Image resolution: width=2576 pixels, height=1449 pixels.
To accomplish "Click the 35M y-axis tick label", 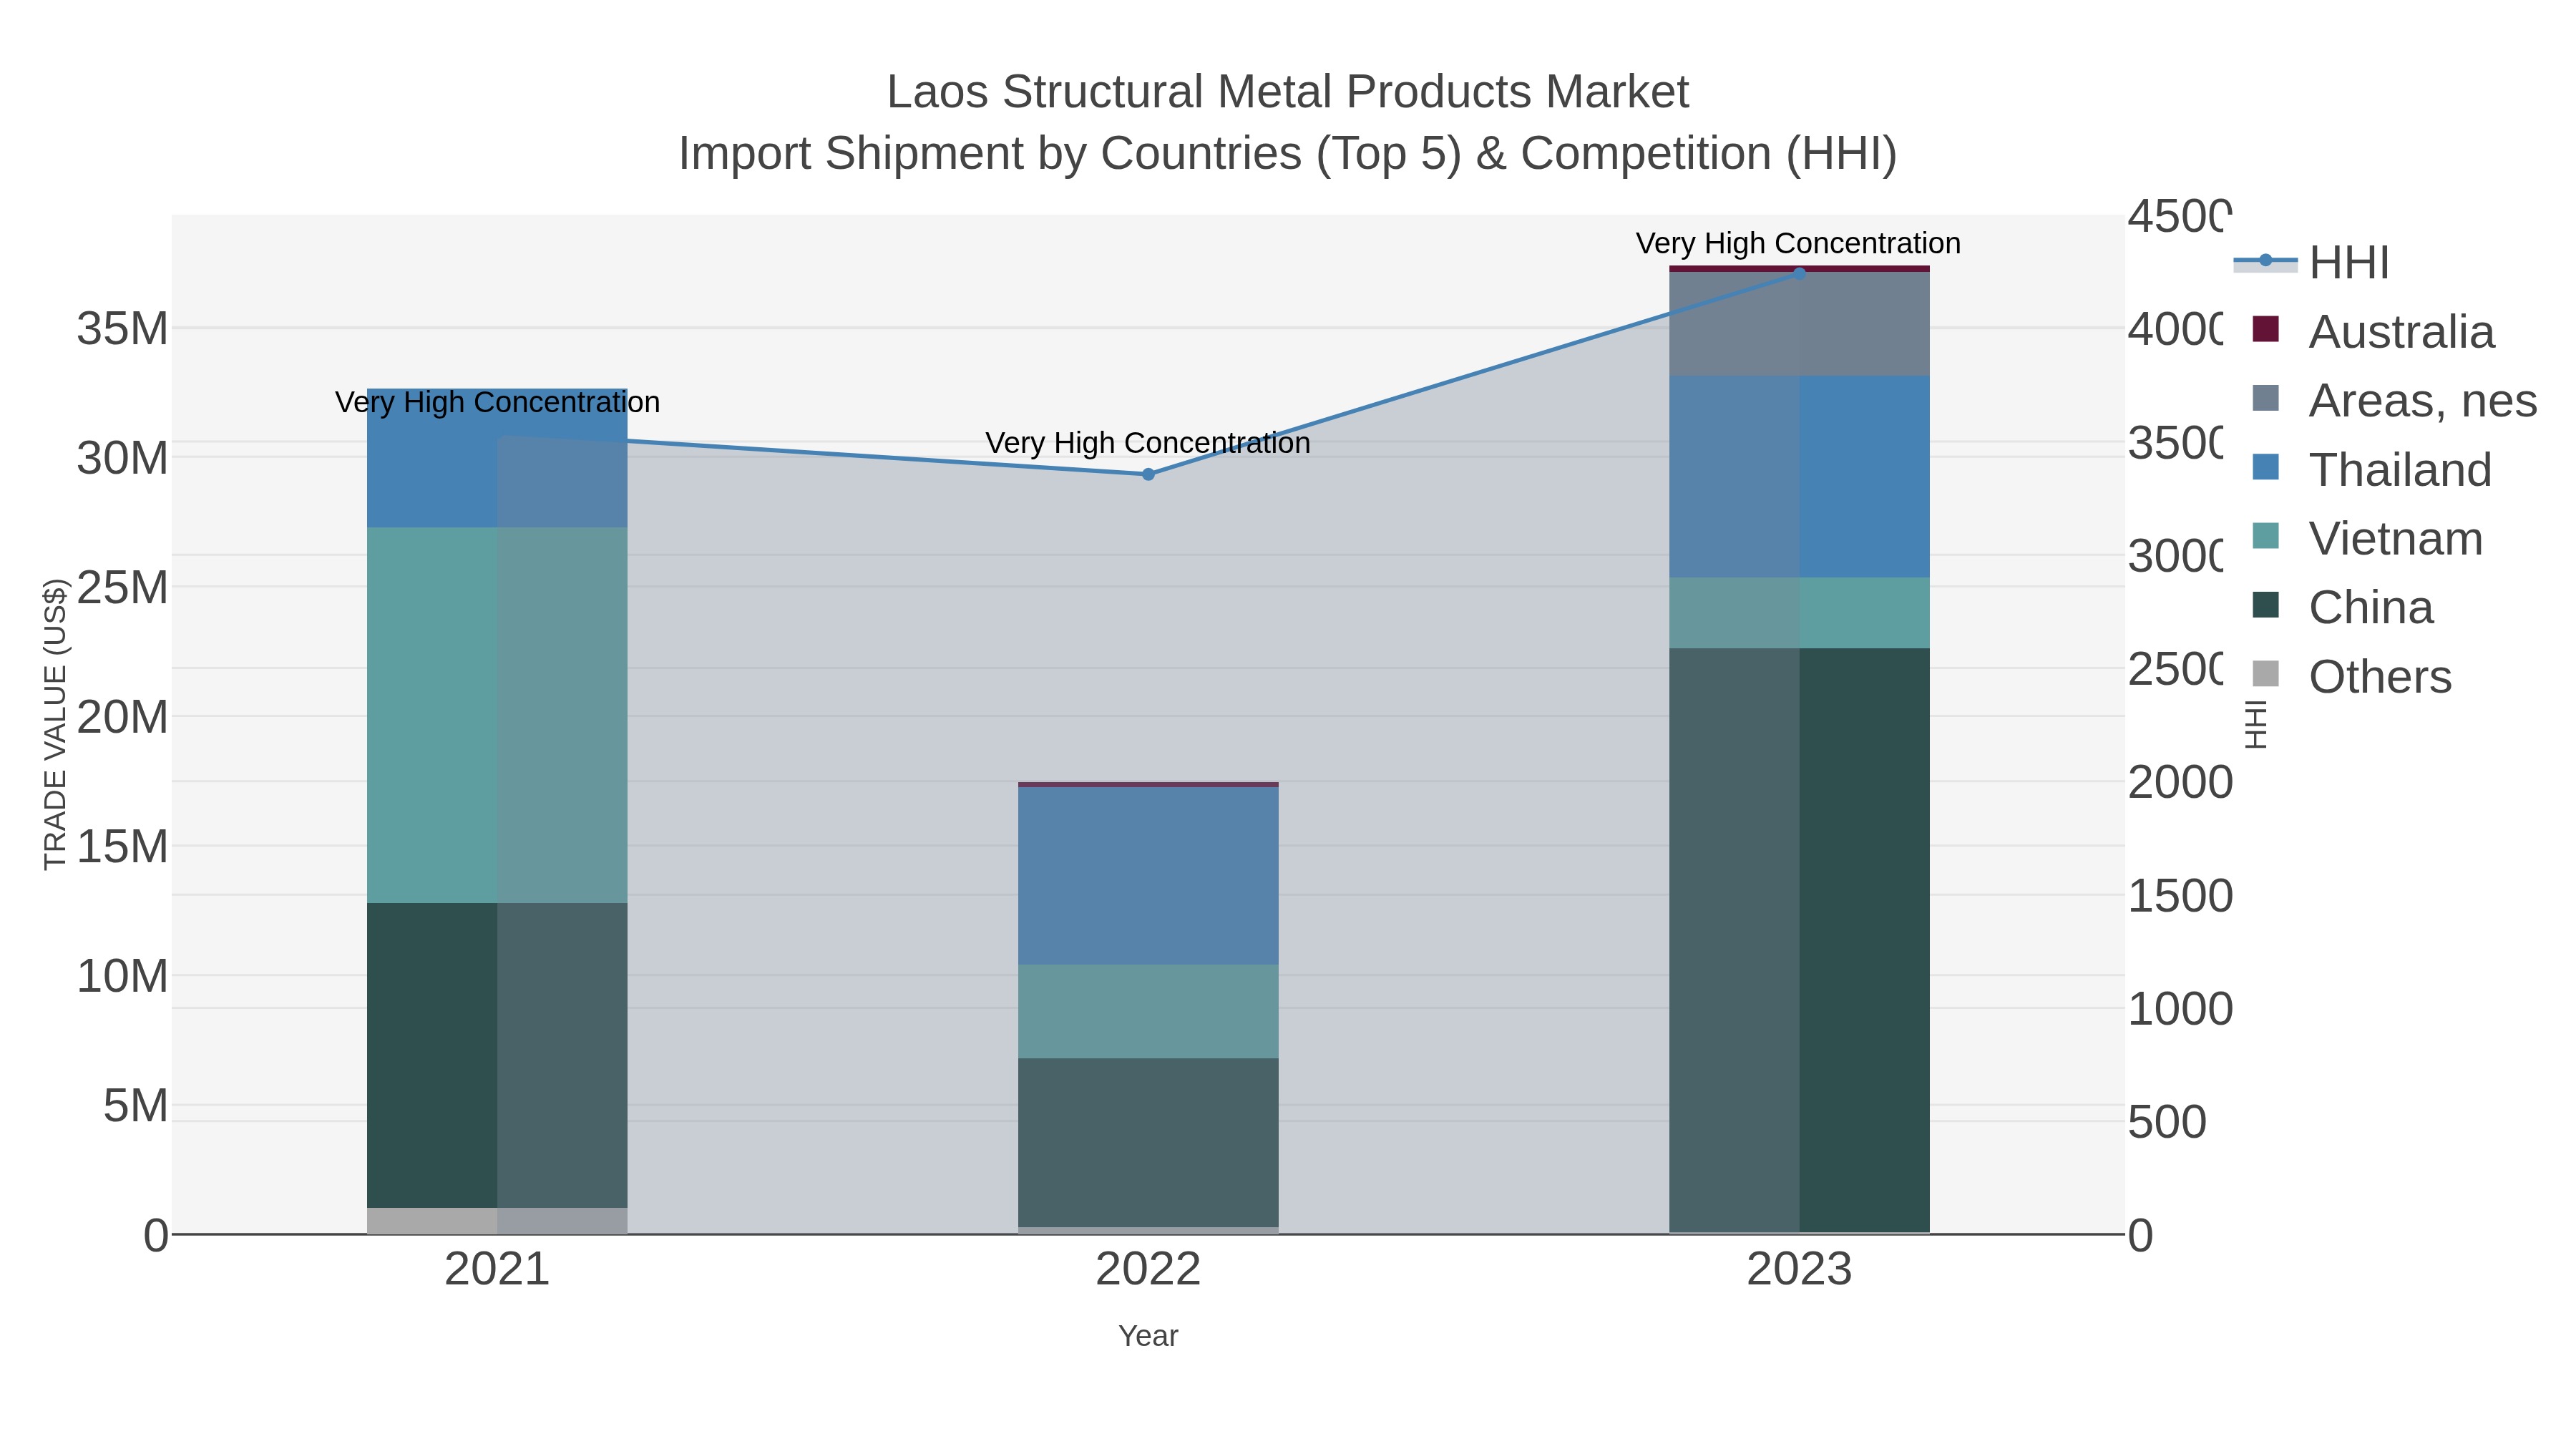I will click(x=123, y=329).
